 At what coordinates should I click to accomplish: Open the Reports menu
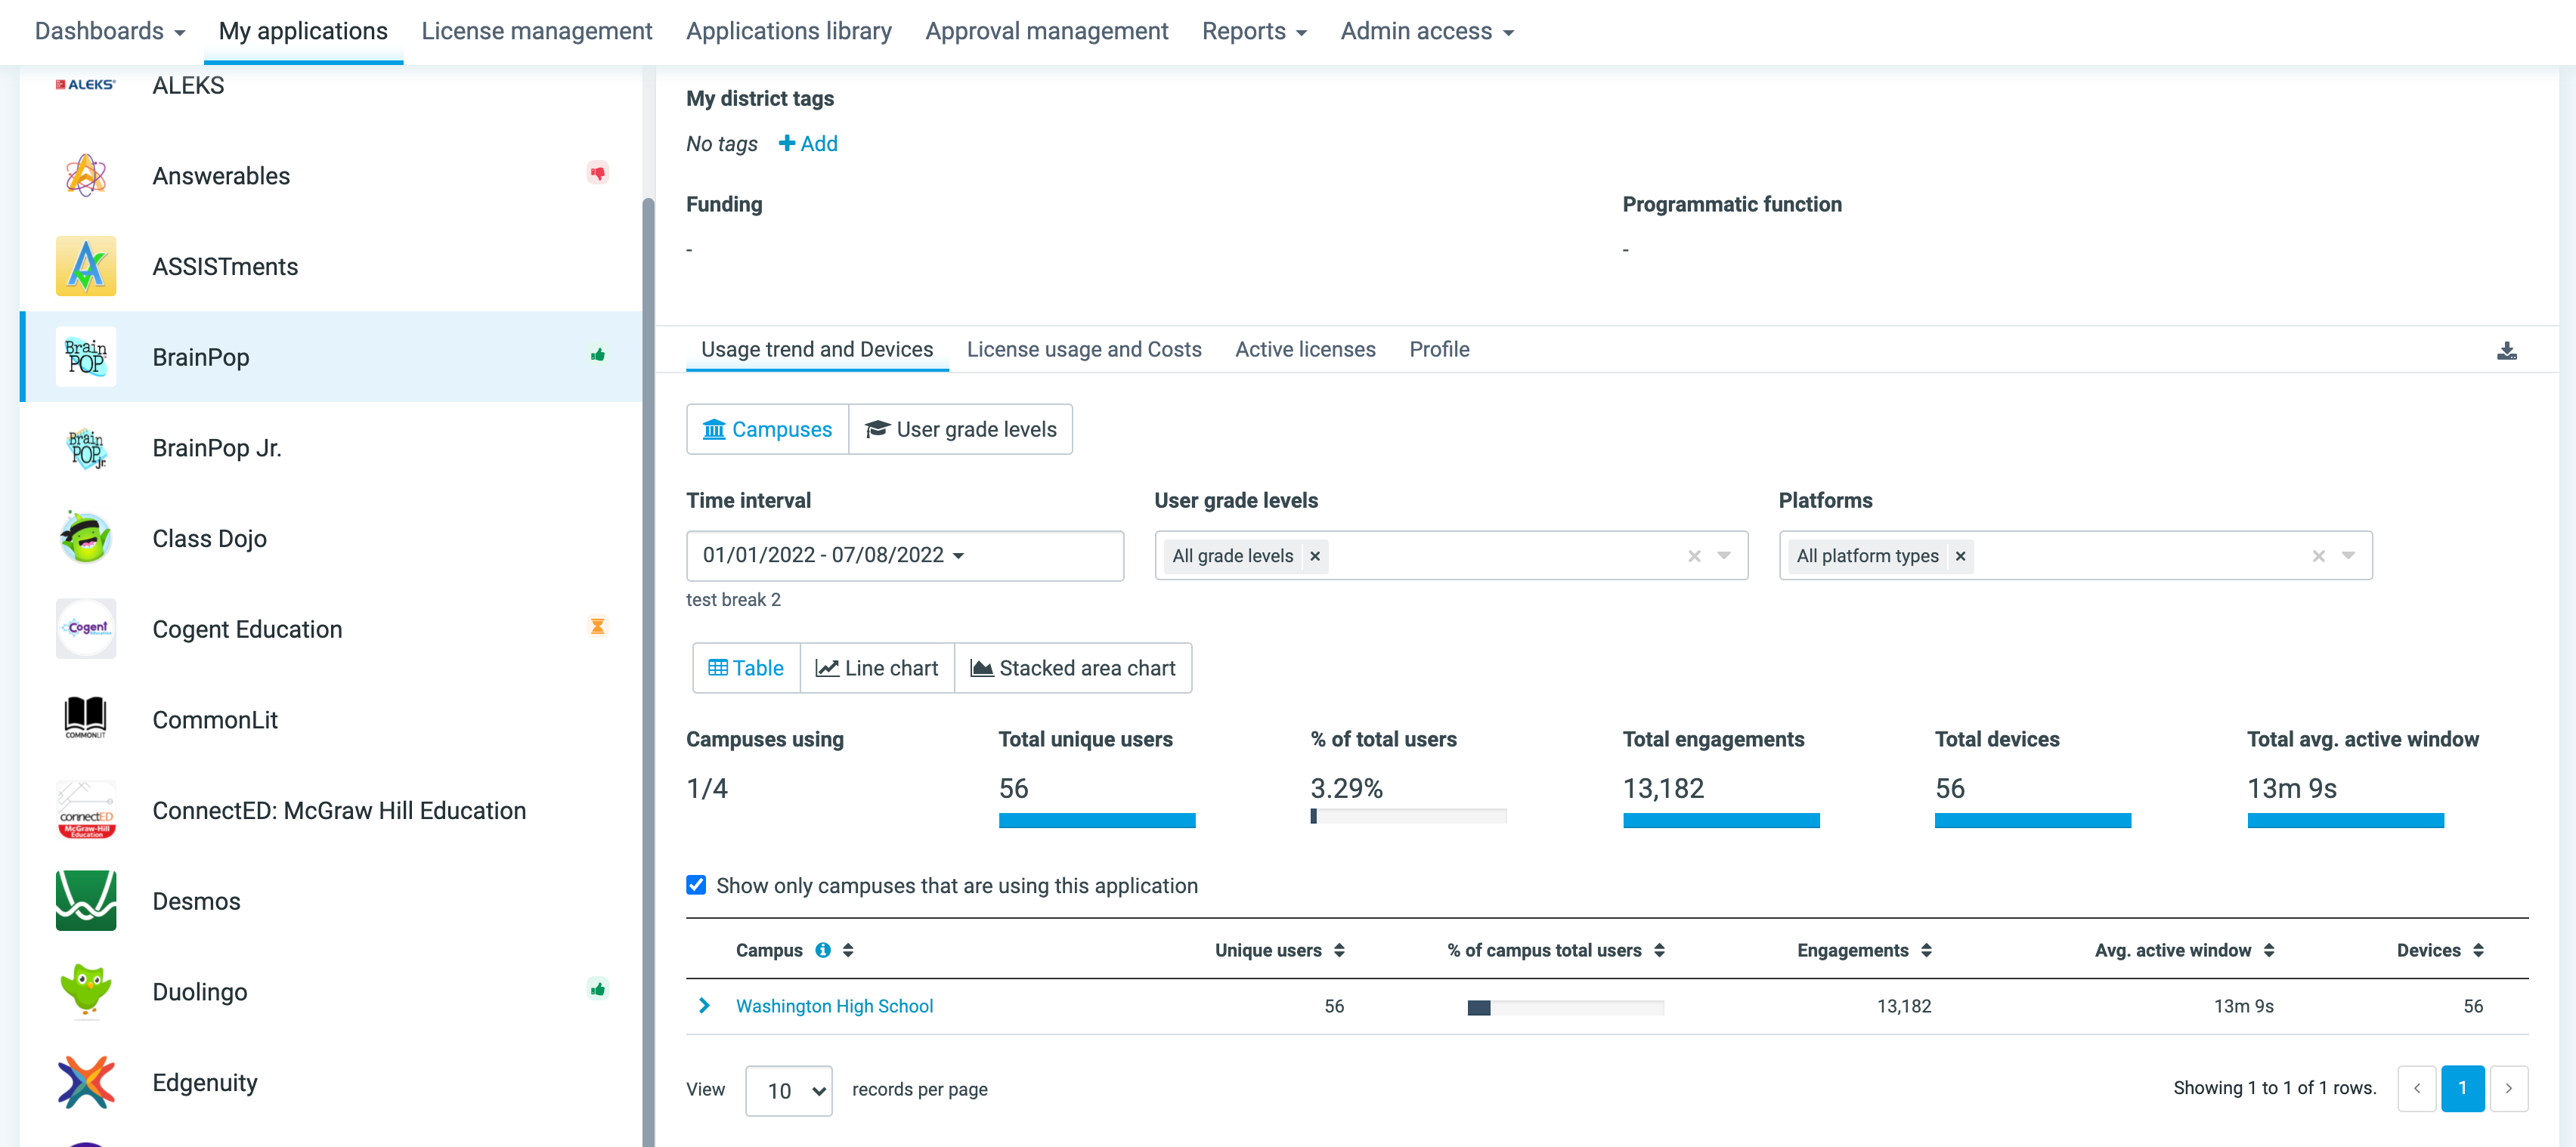click(1254, 31)
